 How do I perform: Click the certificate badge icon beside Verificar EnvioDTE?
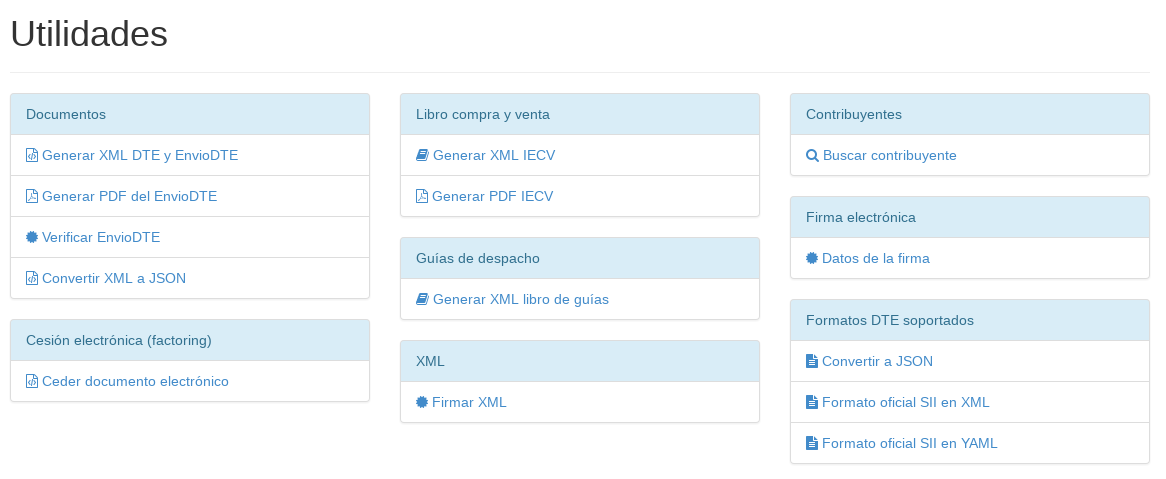coord(32,237)
